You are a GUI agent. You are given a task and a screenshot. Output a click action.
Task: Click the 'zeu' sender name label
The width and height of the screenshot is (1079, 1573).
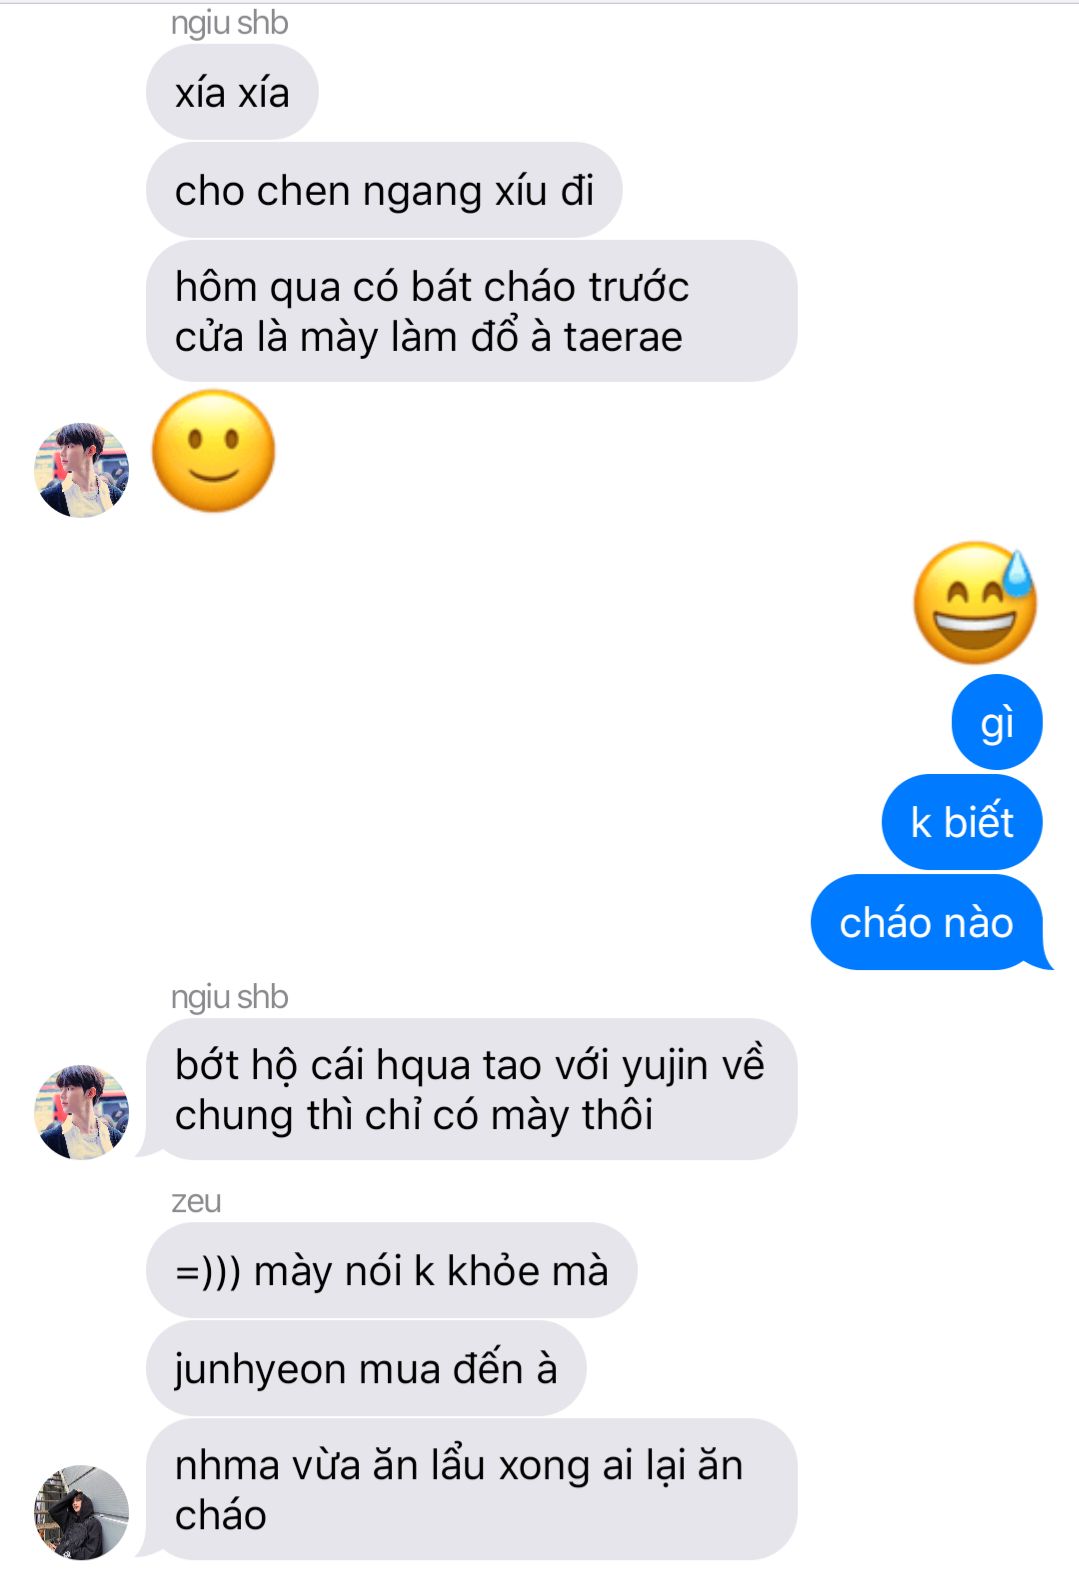(x=196, y=1201)
